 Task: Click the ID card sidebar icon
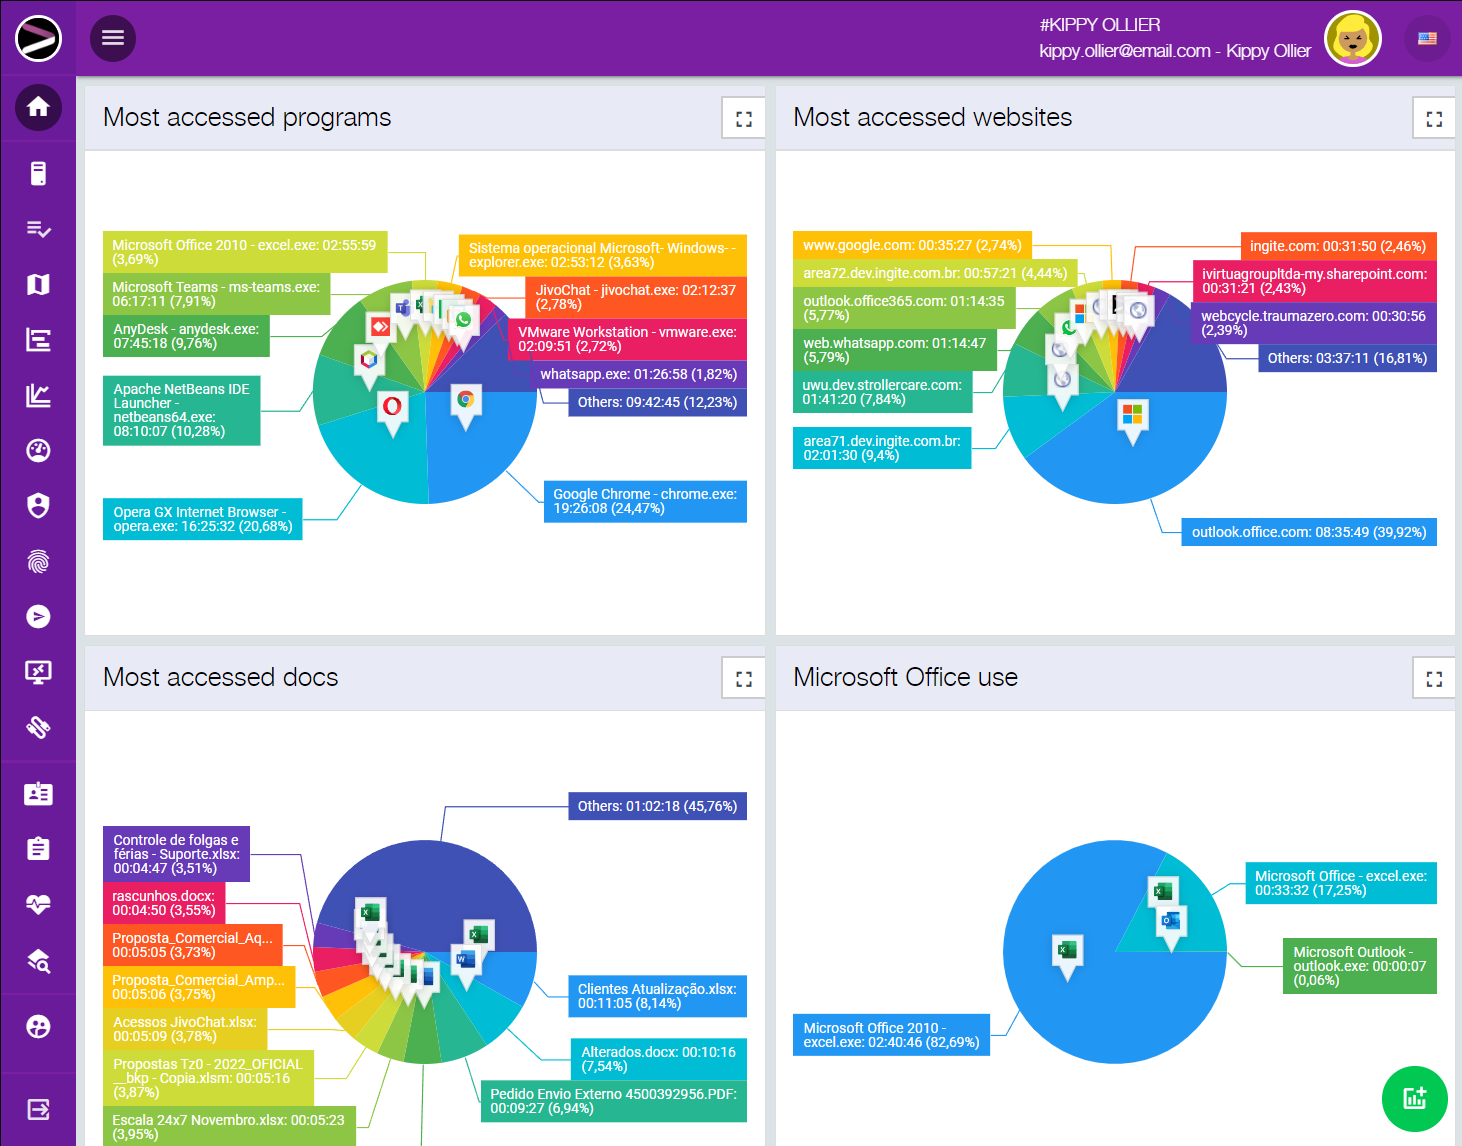click(x=38, y=794)
